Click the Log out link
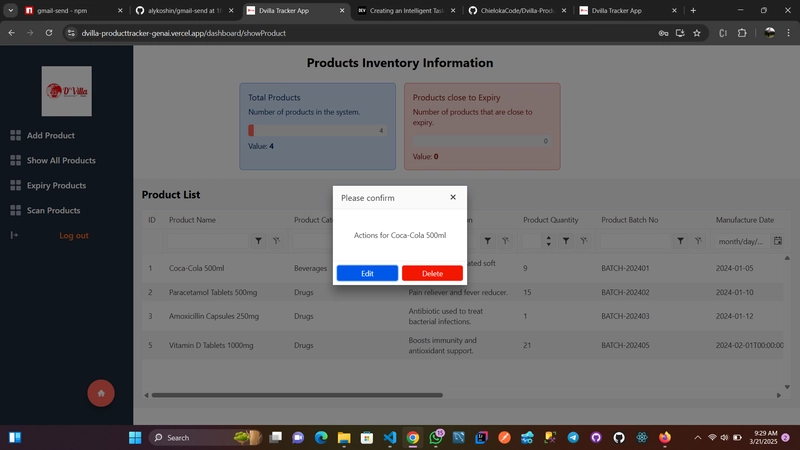The height and width of the screenshot is (450, 800). point(74,235)
